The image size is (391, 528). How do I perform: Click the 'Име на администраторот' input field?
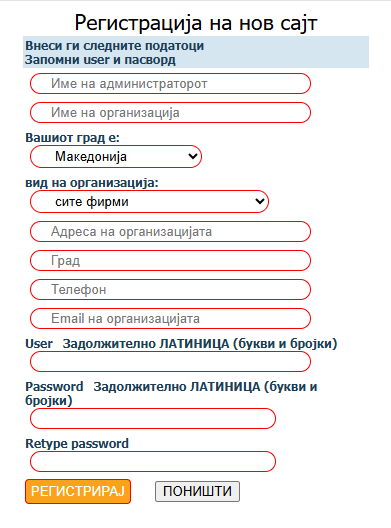pyautogui.click(x=170, y=84)
